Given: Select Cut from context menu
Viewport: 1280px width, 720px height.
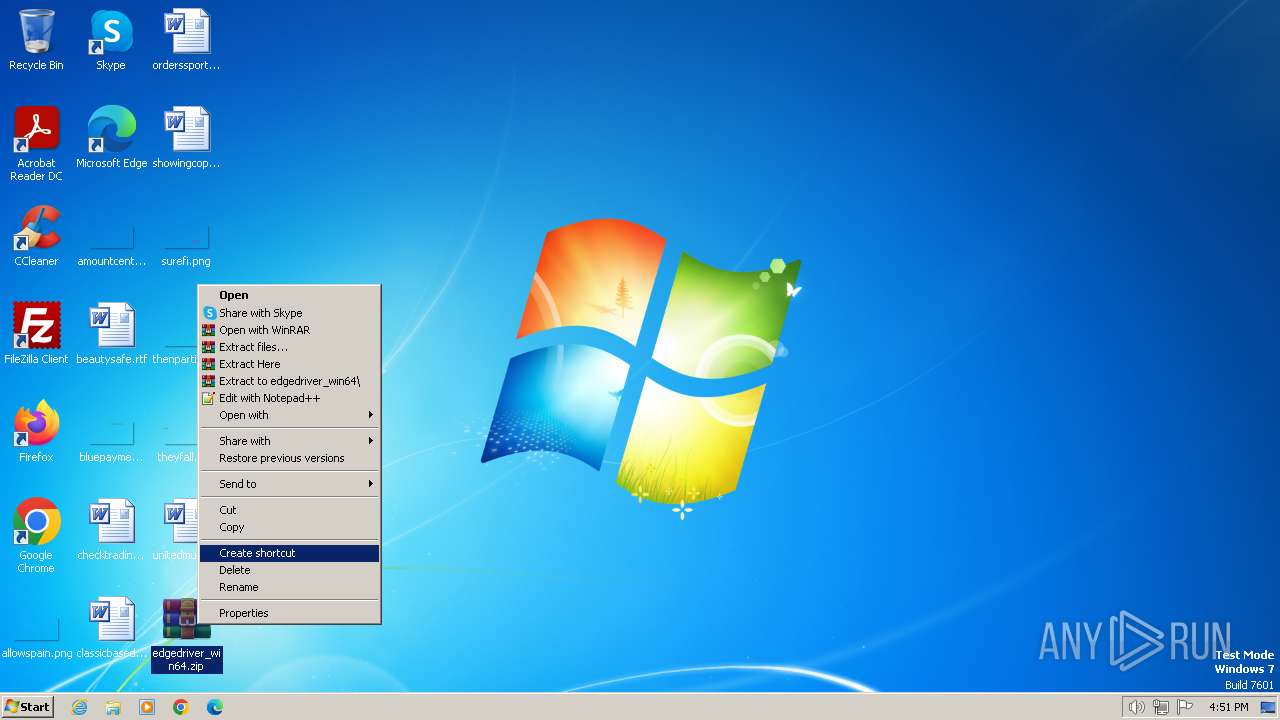Looking at the screenshot, I should tap(289, 510).
